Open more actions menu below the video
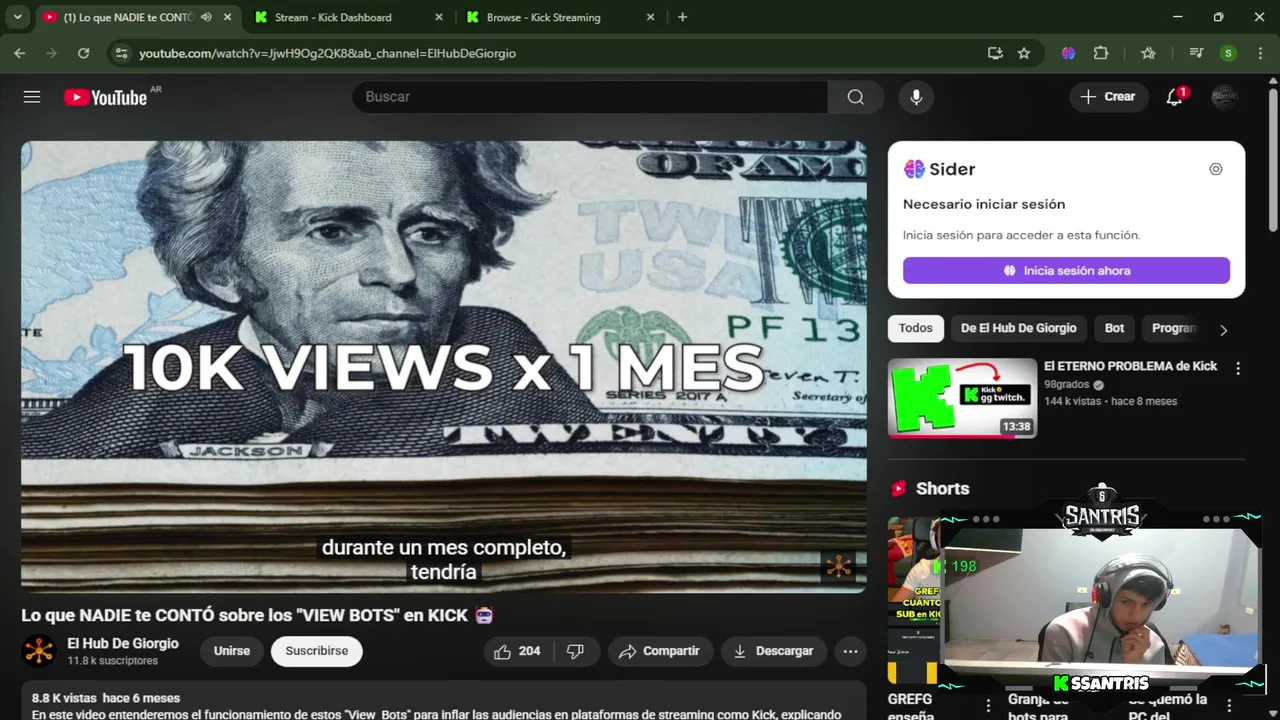The image size is (1280, 720). 850,651
